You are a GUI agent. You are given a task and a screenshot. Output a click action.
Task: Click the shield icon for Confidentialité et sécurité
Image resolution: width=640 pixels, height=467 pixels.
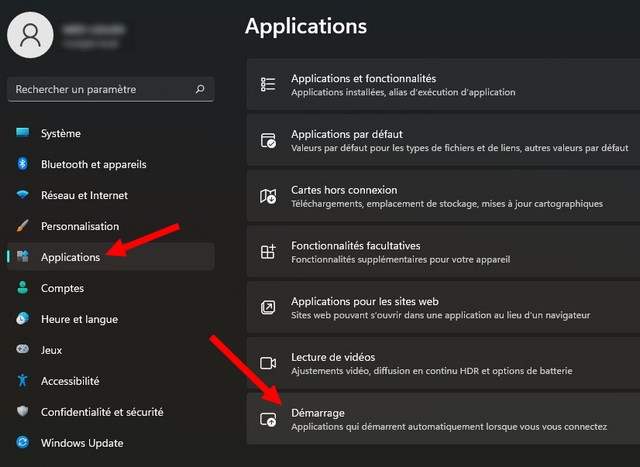(22, 411)
